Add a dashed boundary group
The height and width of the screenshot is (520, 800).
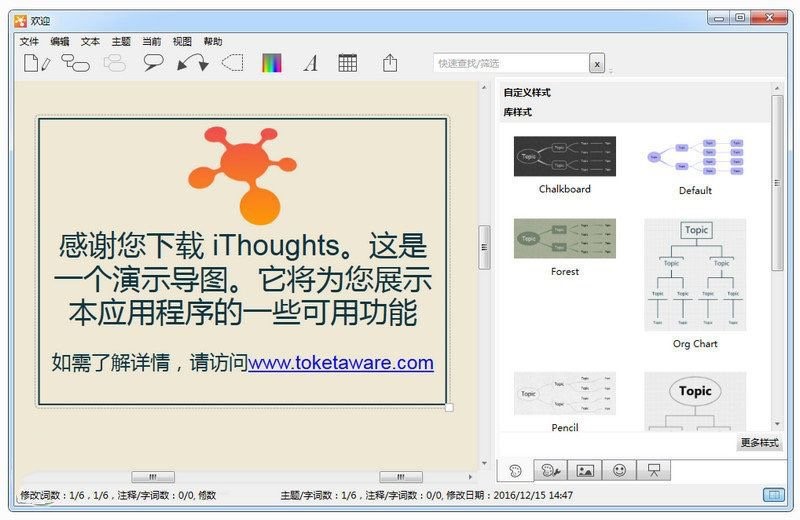(x=233, y=63)
